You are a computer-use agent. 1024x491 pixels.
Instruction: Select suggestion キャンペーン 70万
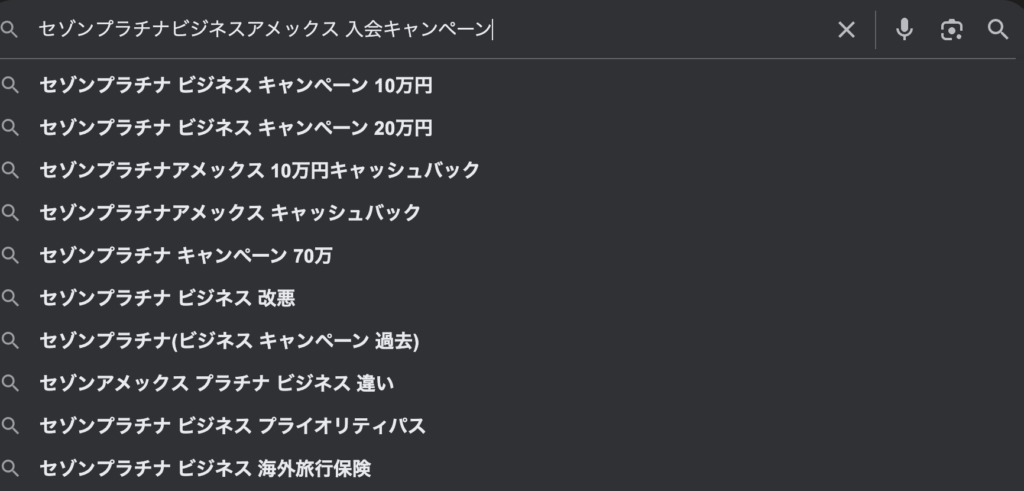(x=186, y=256)
